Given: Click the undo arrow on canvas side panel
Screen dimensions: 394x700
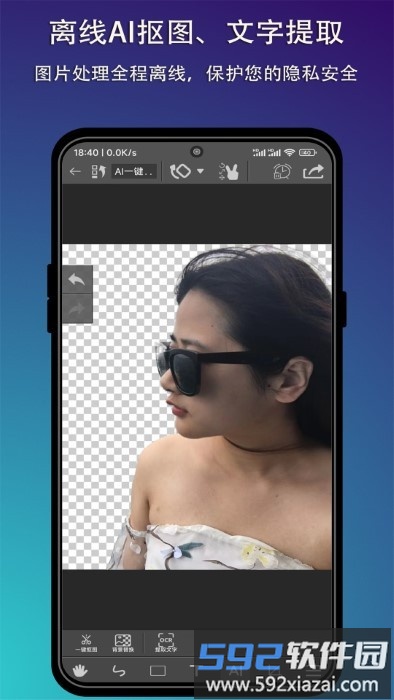Looking at the screenshot, I should [77, 279].
